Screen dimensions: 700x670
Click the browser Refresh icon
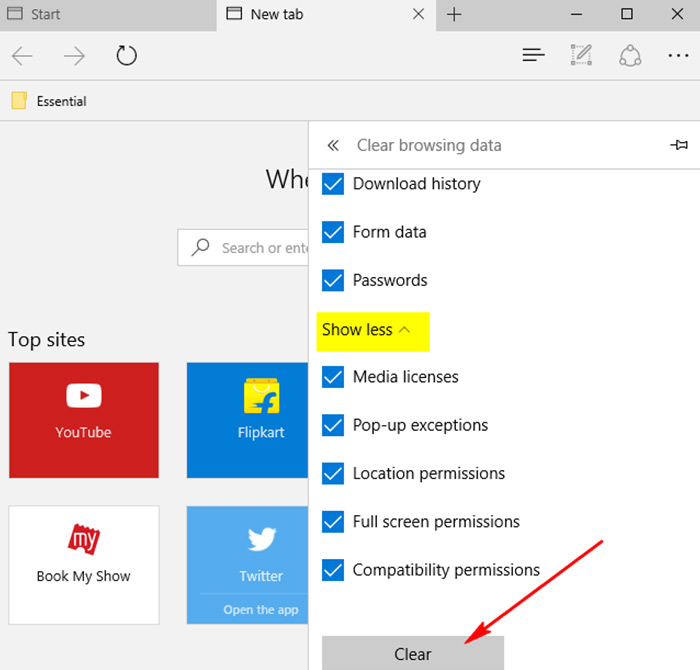point(126,56)
